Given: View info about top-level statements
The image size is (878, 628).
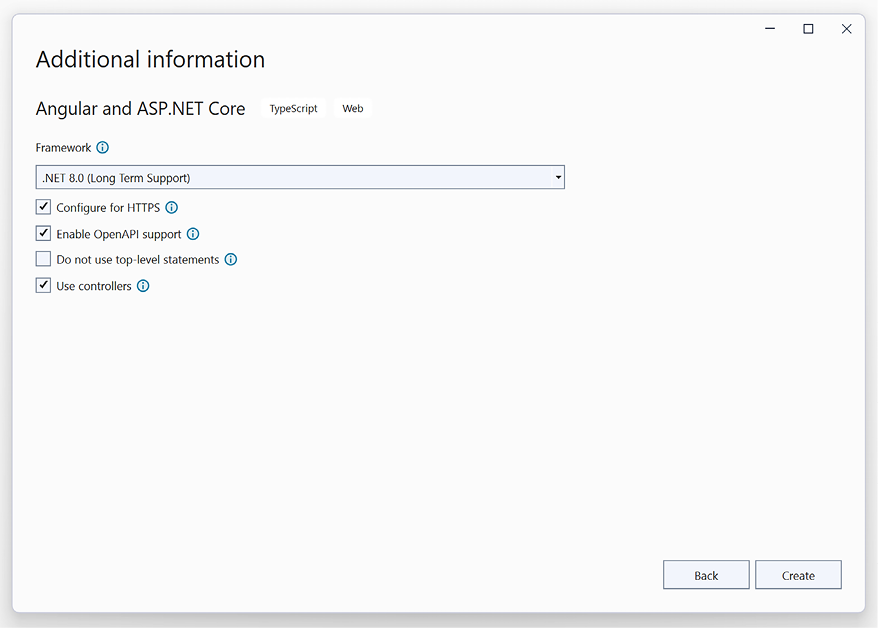Looking at the screenshot, I should (x=231, y=260).
